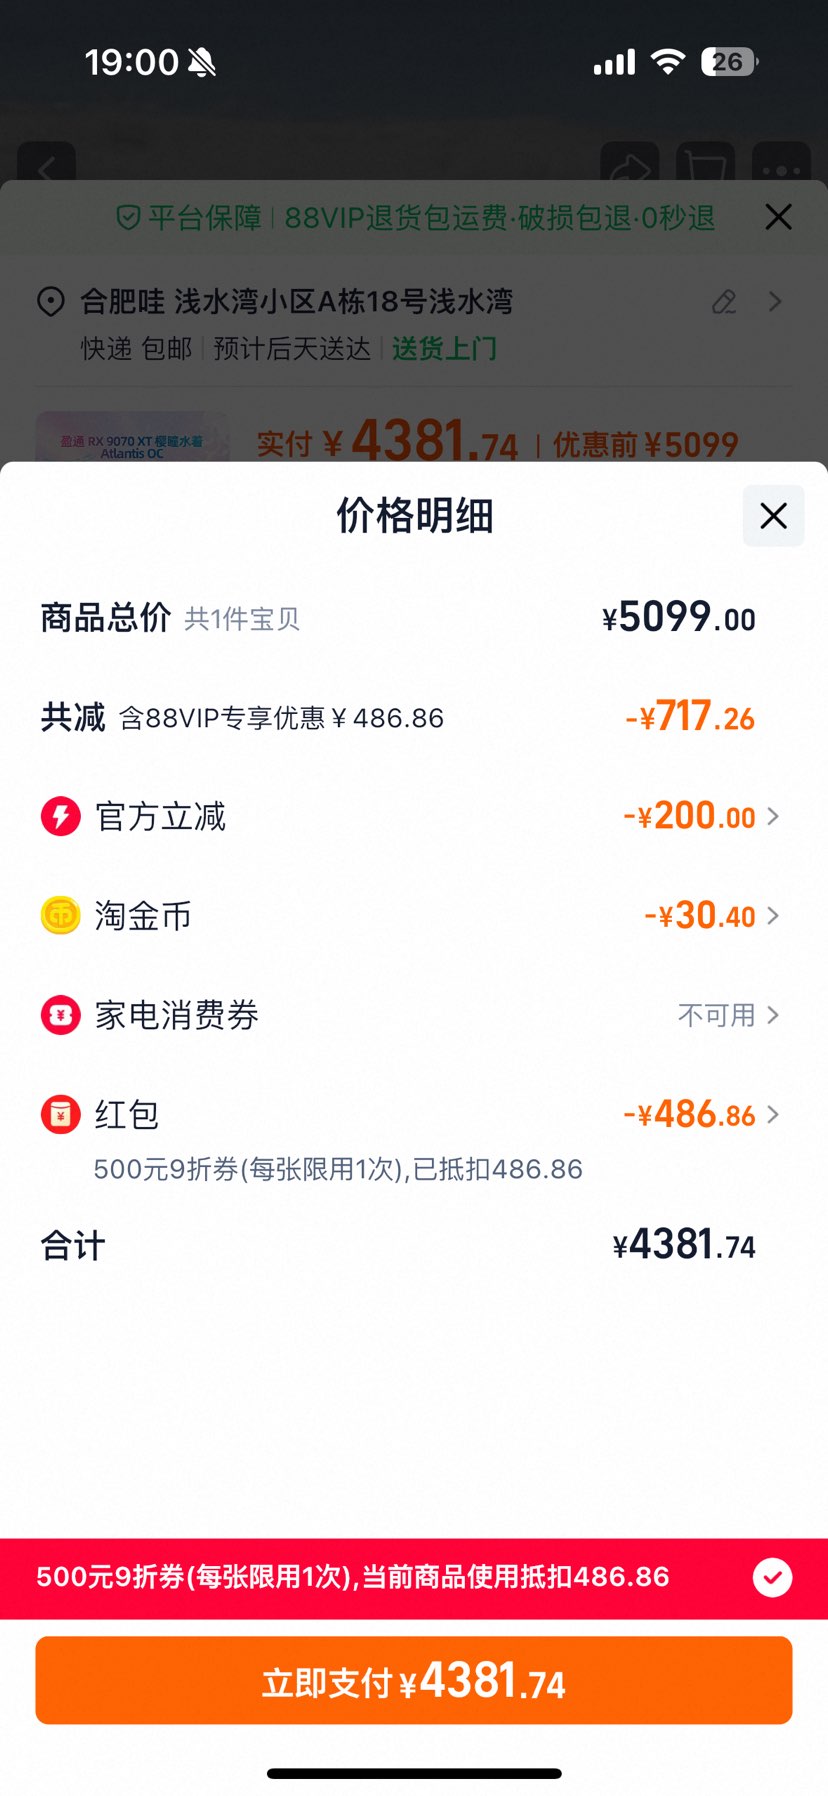
Task: Open 家电消费券 不可用 details
Action: pyautogui.click(x=727, y=1015)
